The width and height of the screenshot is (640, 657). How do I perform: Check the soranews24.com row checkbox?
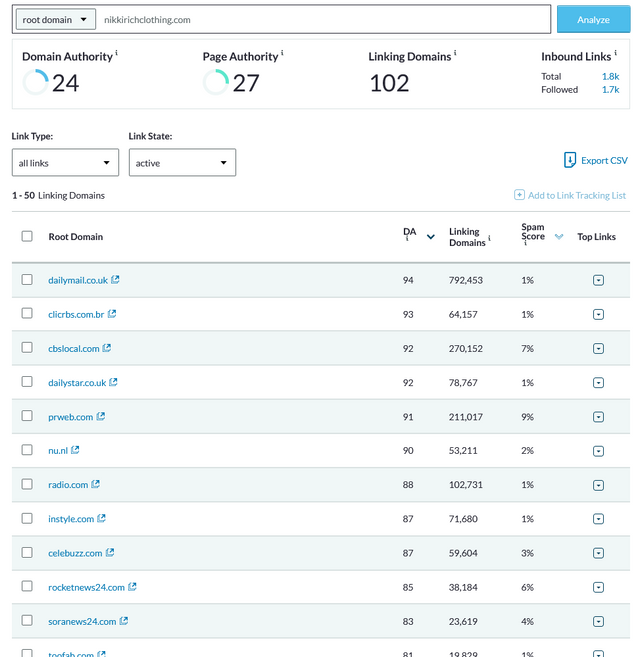[27, 621]
